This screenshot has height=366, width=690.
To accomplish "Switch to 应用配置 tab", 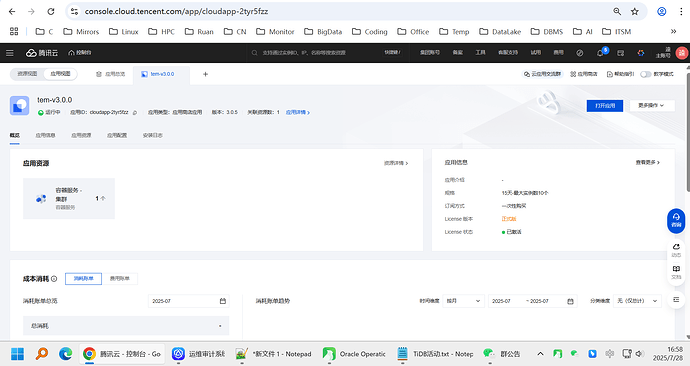I will click(x=117, y=135).
